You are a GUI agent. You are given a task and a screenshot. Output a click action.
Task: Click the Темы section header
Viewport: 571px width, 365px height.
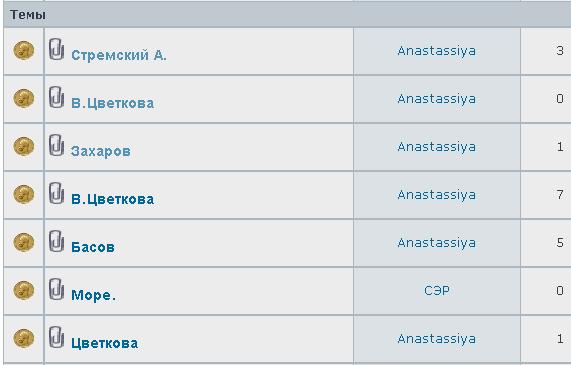coord(28,15)
